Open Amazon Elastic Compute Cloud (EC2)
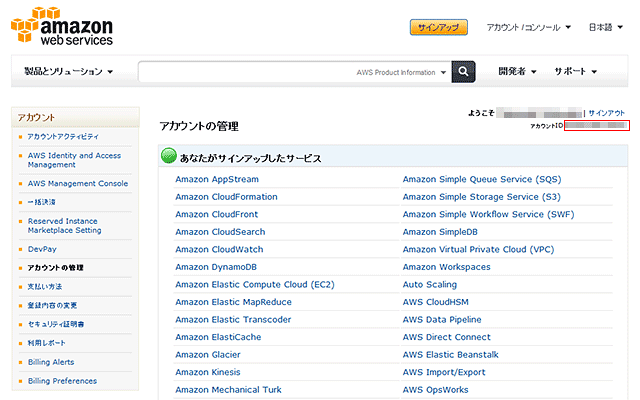640x400 pixels. click(x=255, y=284)
